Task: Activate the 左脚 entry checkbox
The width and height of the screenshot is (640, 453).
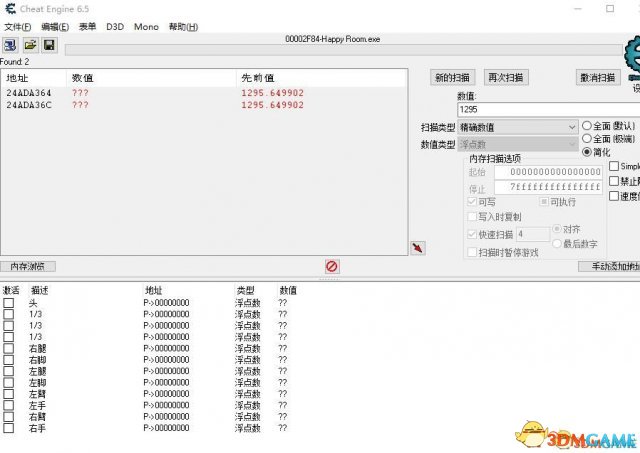Action: tap(9, 383)
